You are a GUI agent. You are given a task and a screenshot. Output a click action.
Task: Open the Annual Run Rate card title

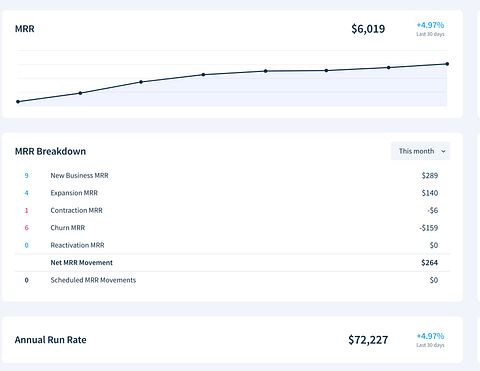50,340
